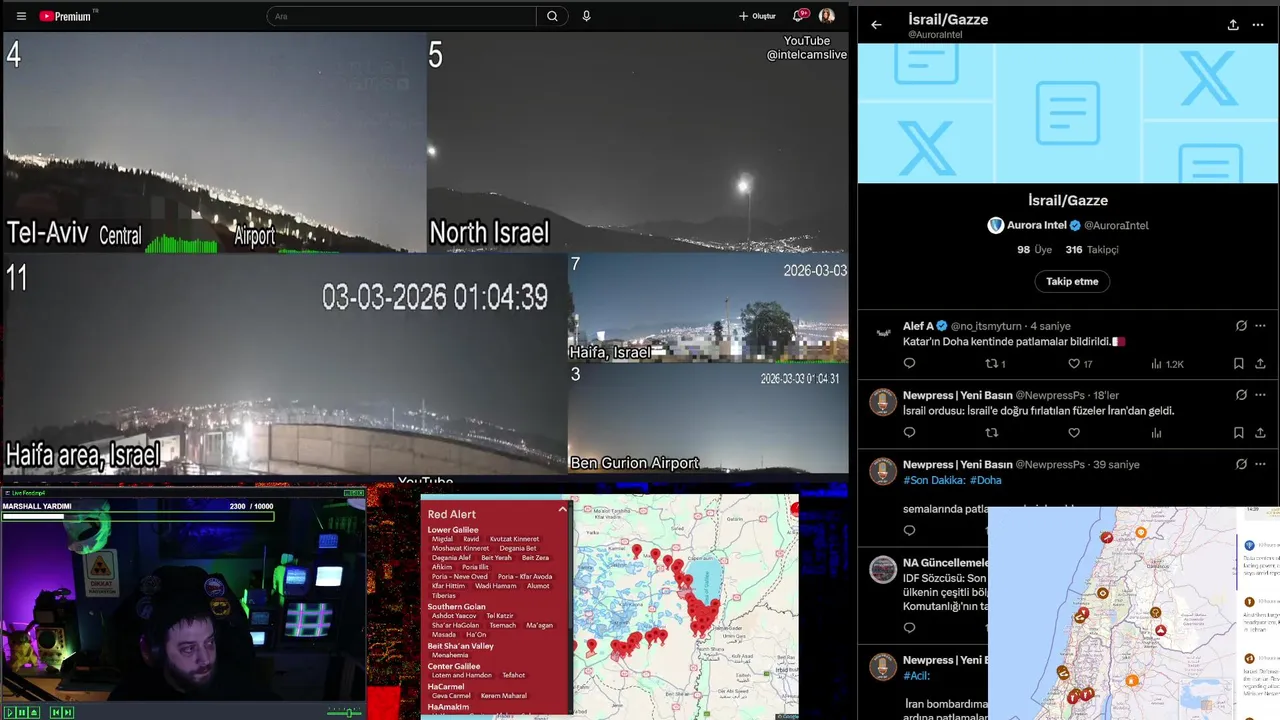Go back with arrow in İsrail/Gazze panel
Image resolution: width=1280 pixels, height=720 pixels.
tap(876, 25)
